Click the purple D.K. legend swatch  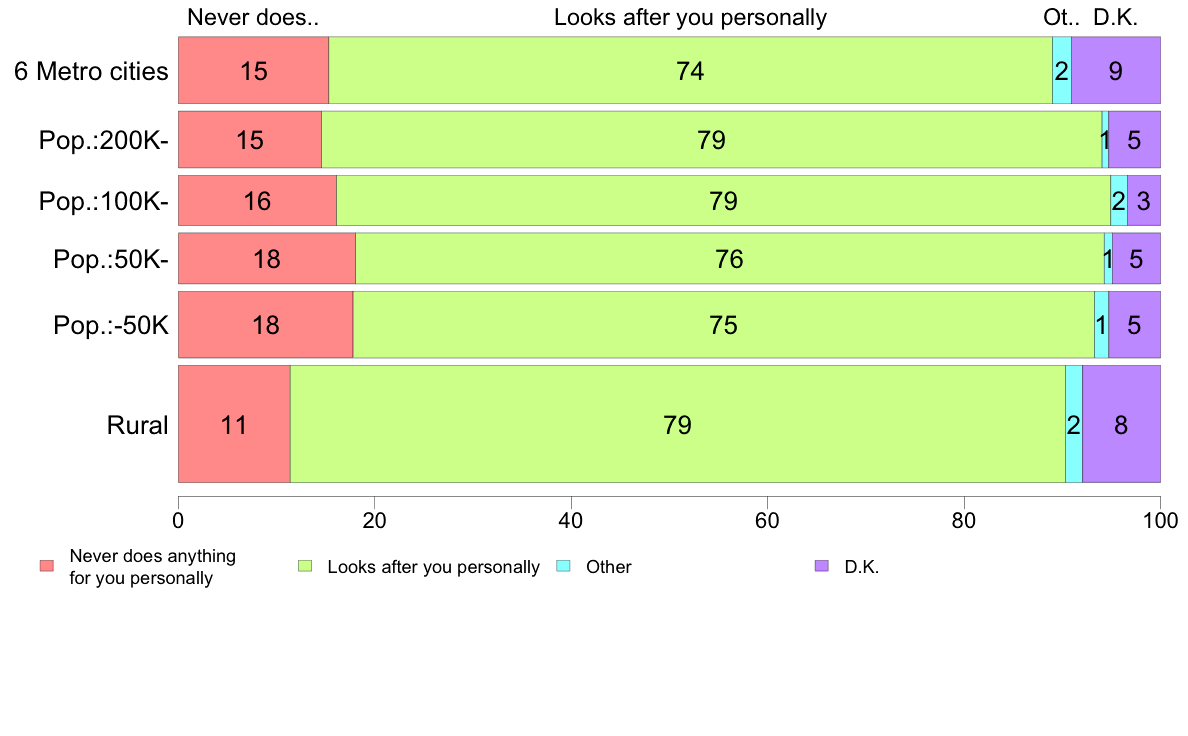pos(821,566)
